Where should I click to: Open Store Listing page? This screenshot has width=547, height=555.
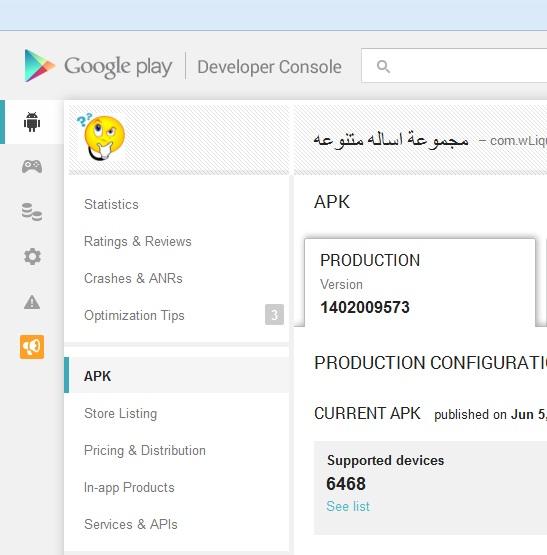(120, 413)
